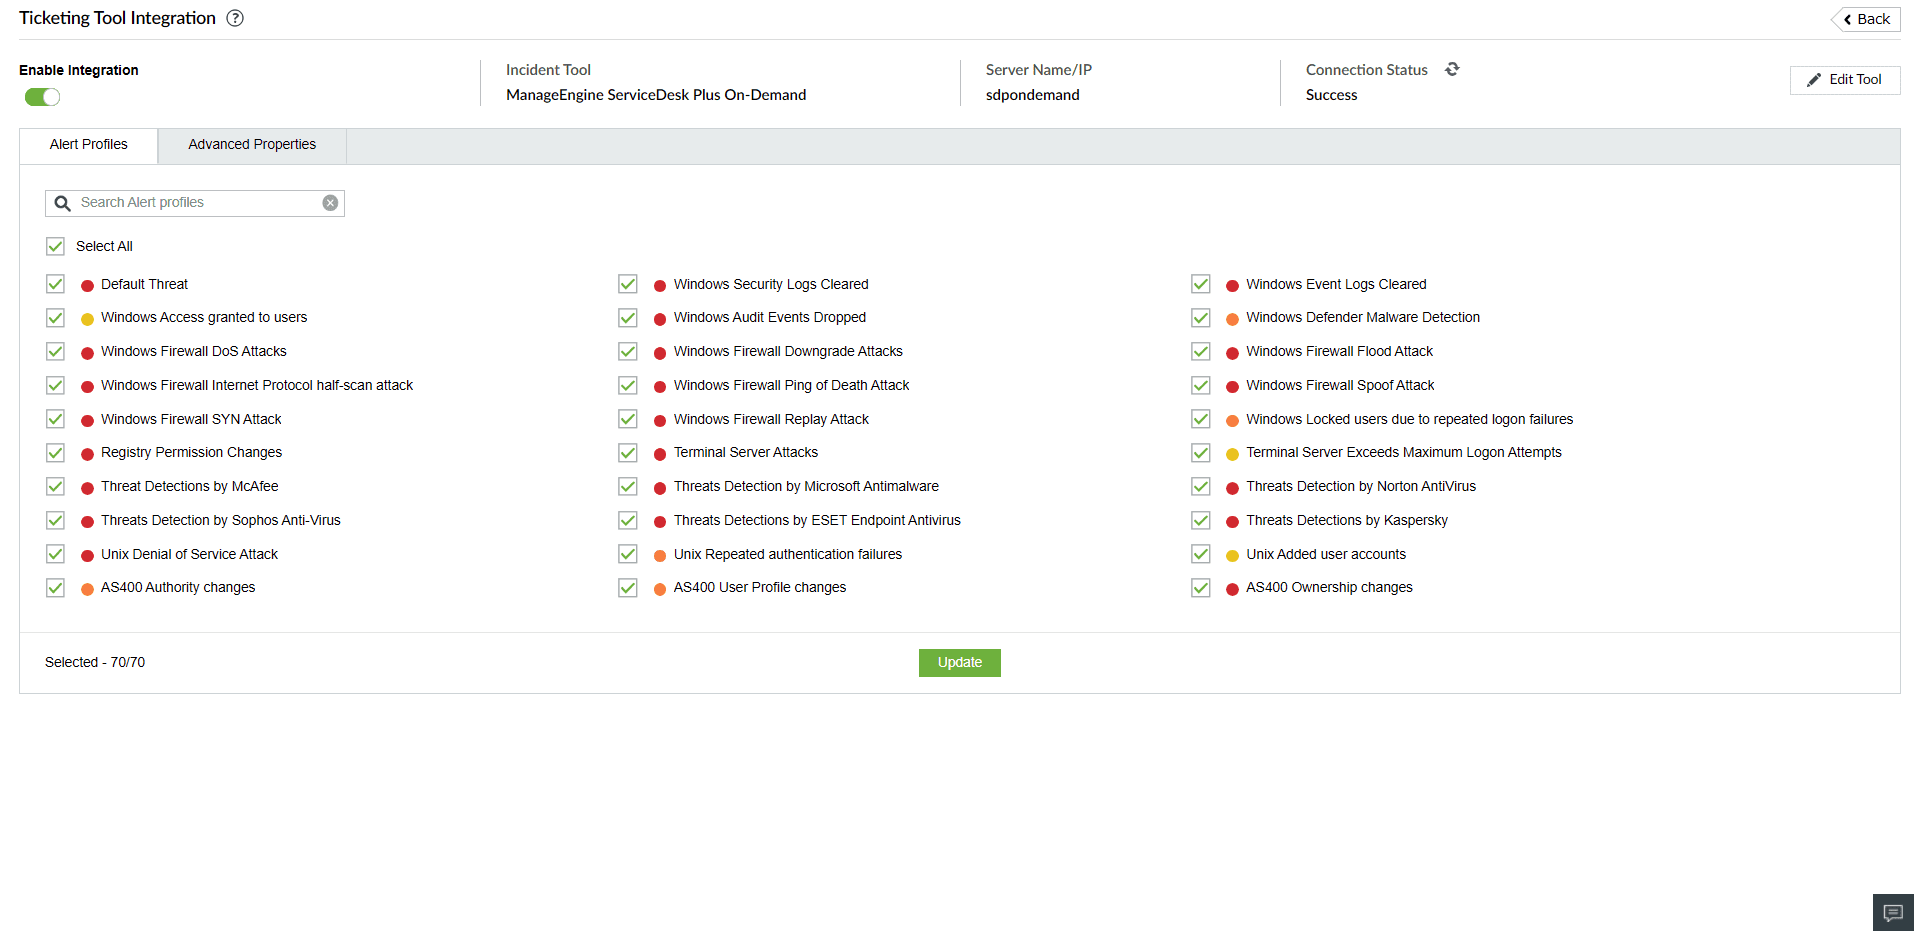Open the Edit Tool dialog

tap(1845, 80)
